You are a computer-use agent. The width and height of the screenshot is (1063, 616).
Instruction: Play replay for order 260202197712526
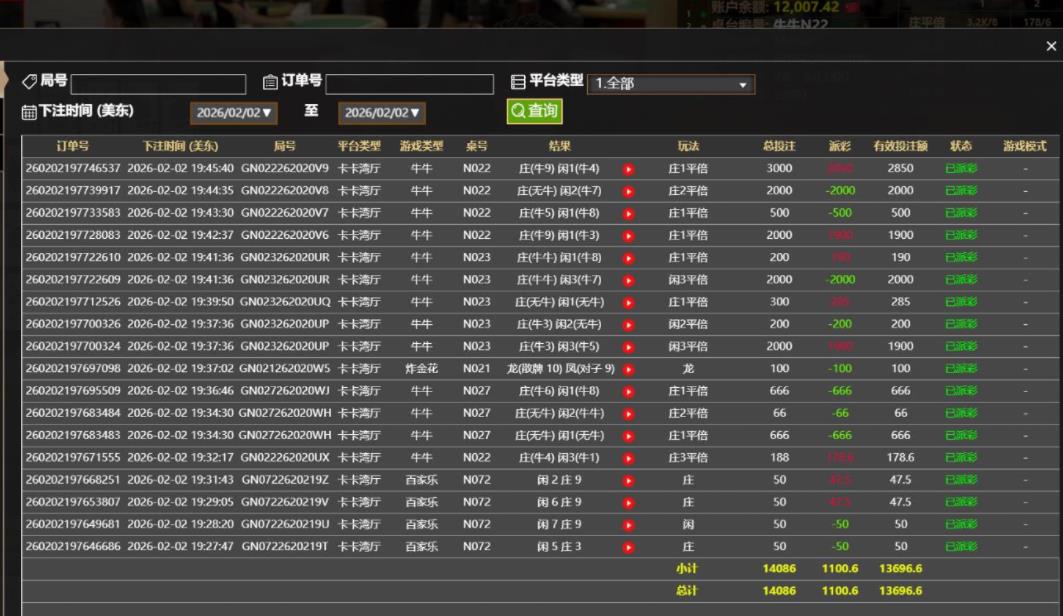[x=628, y=302]
